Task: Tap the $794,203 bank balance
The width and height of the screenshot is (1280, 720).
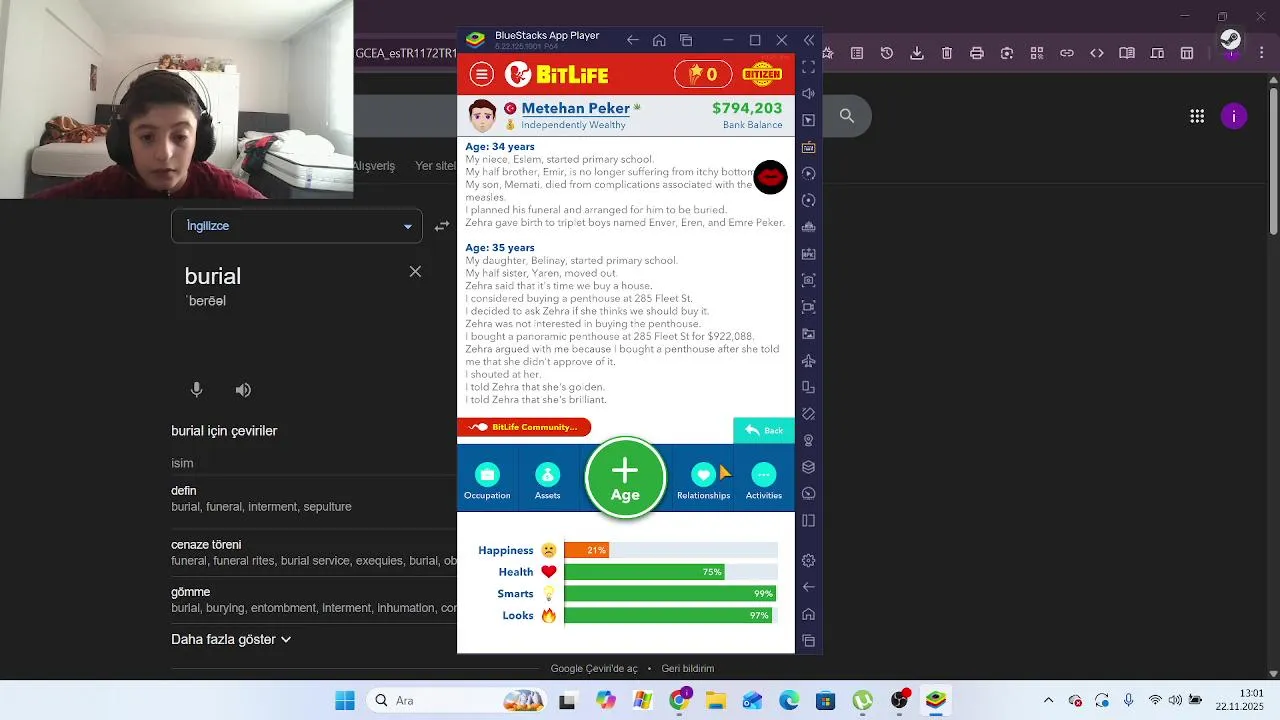Action: point(747,108)
